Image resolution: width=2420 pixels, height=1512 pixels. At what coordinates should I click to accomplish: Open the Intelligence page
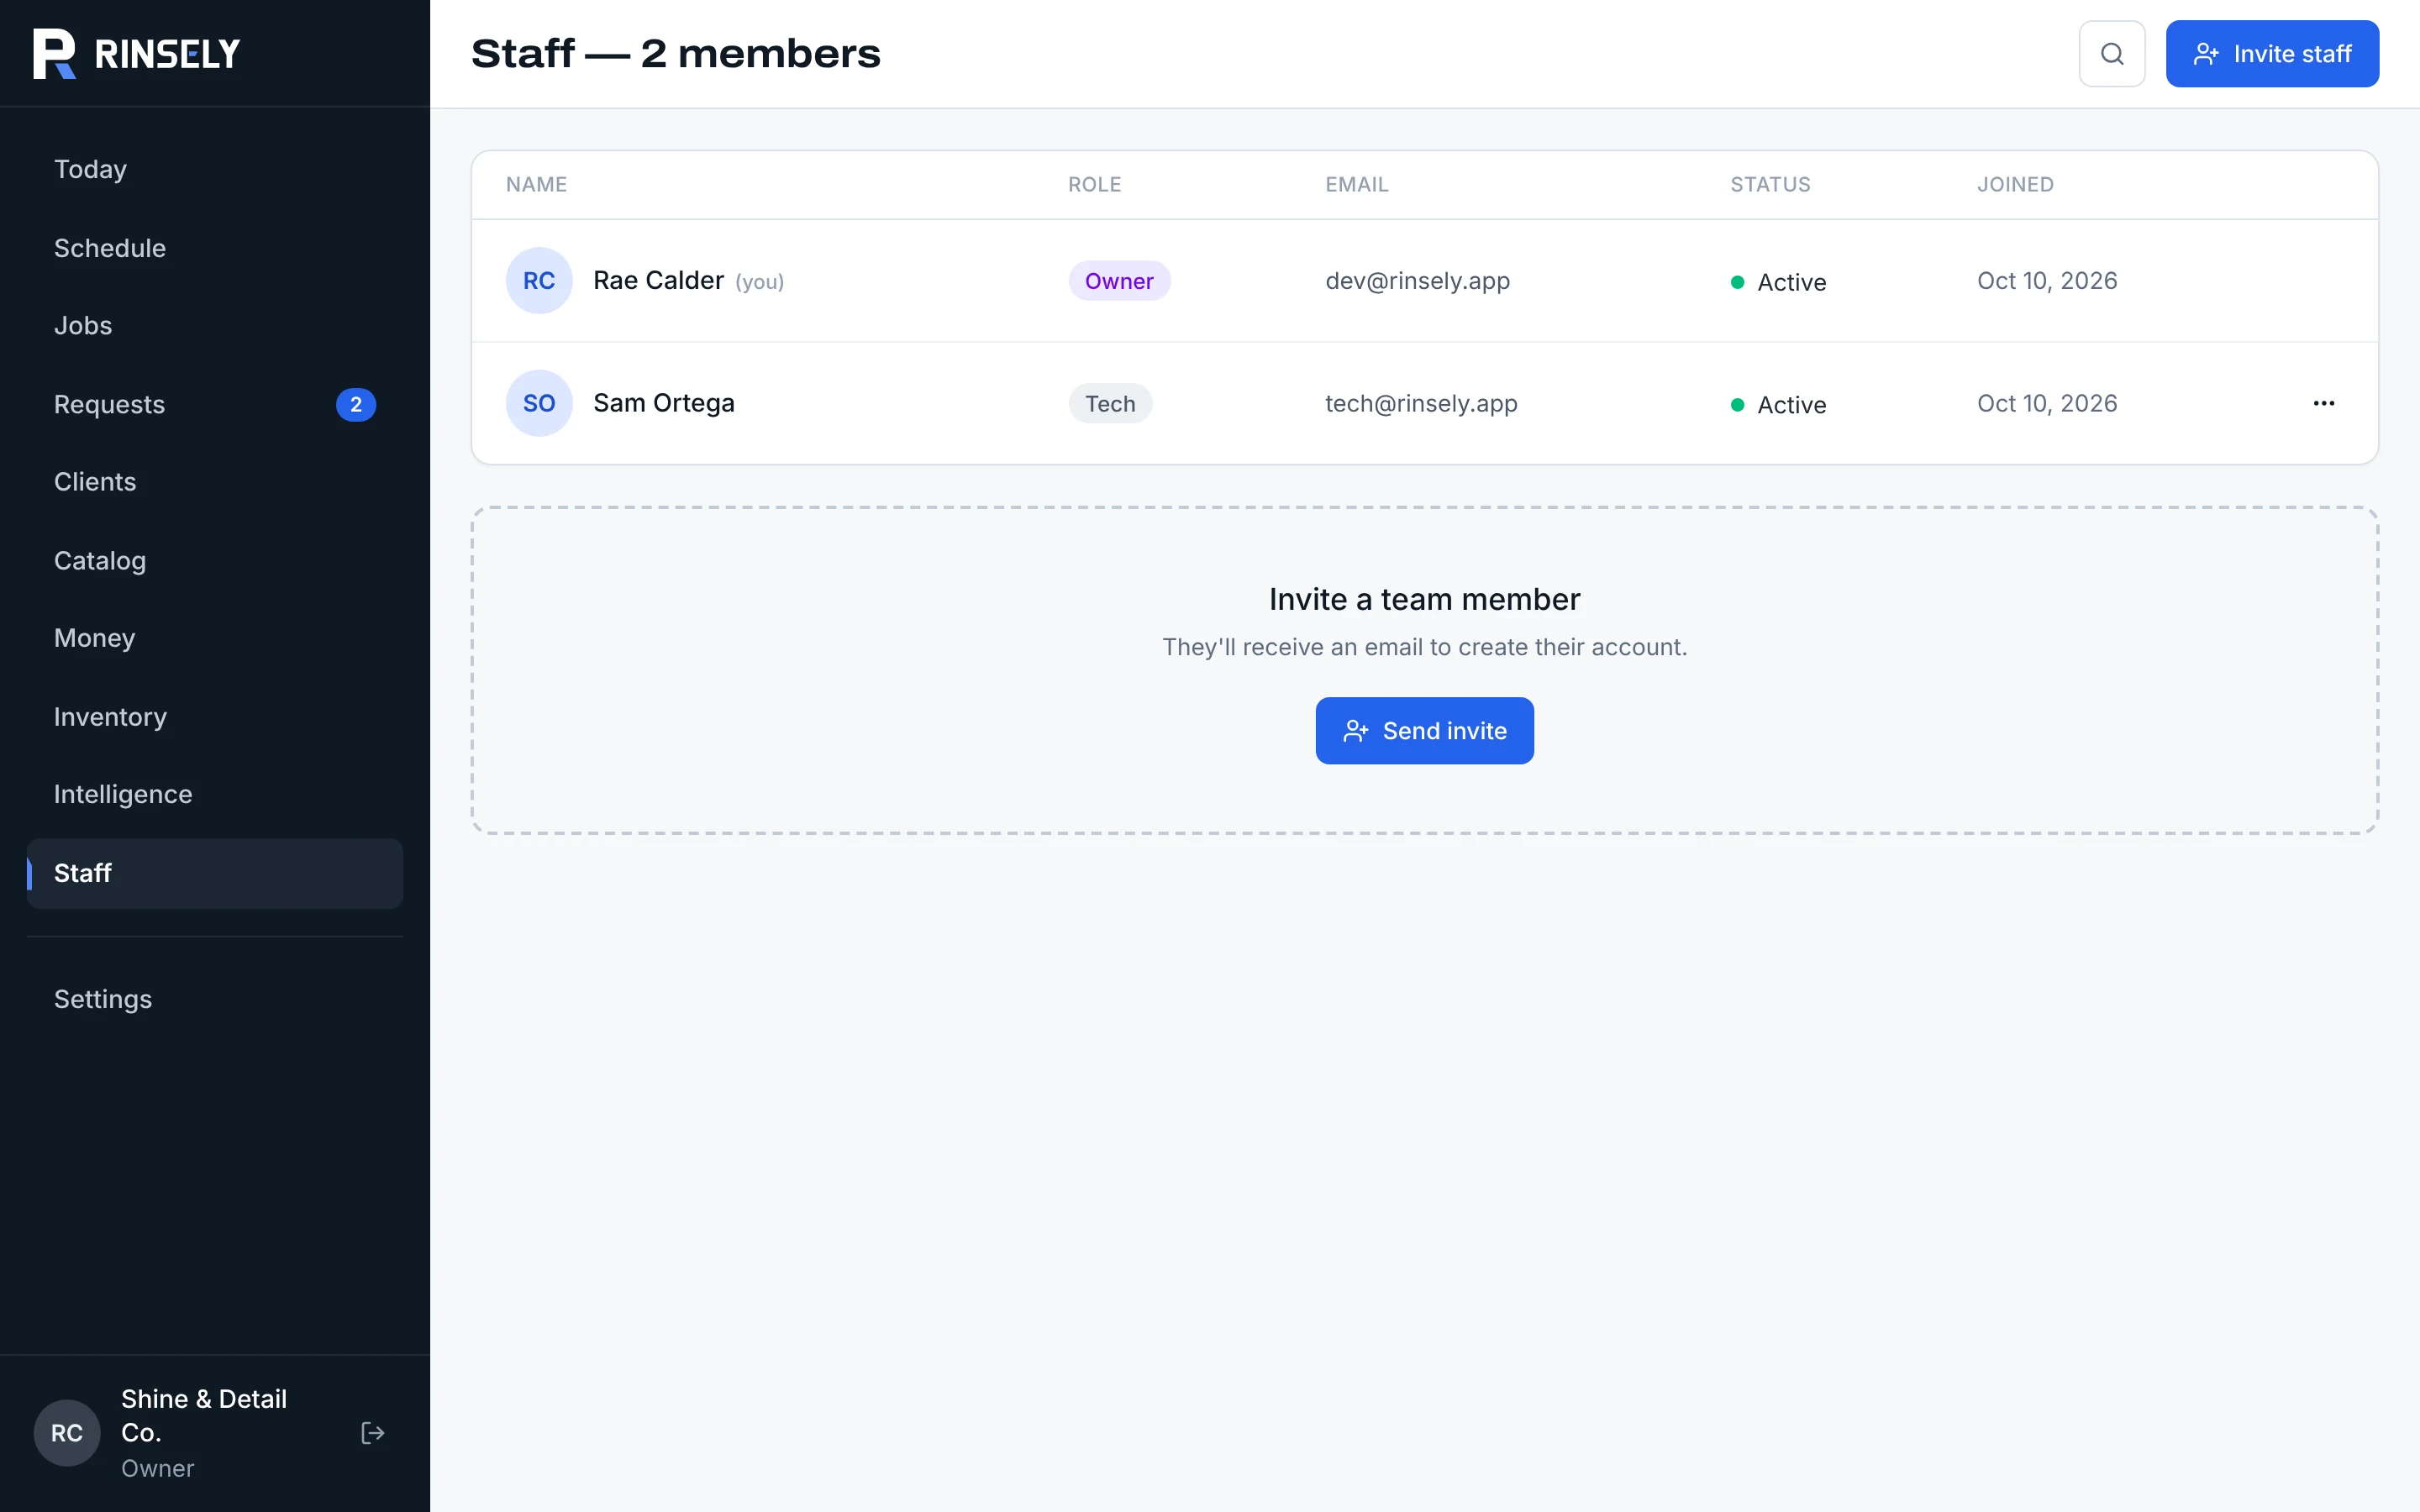215,794
